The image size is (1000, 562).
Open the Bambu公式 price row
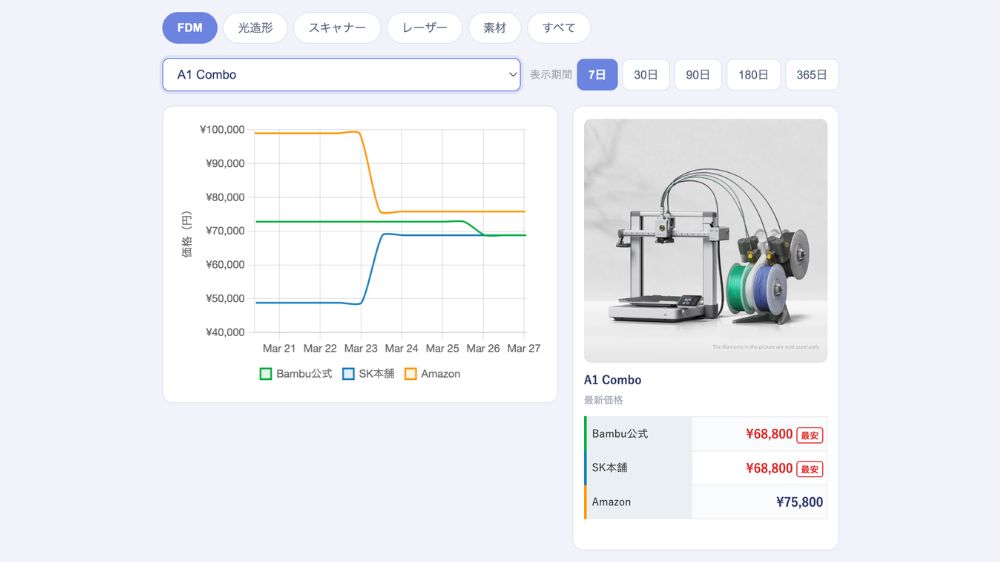705,434
